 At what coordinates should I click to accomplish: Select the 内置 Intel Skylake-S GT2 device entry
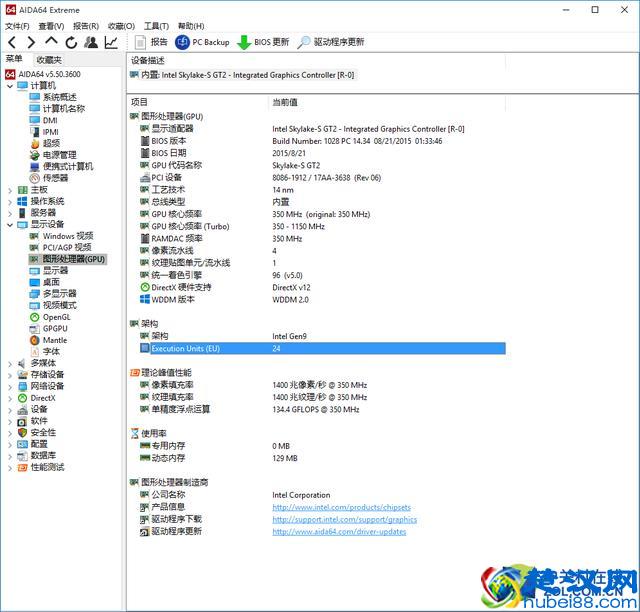(242, 75)
